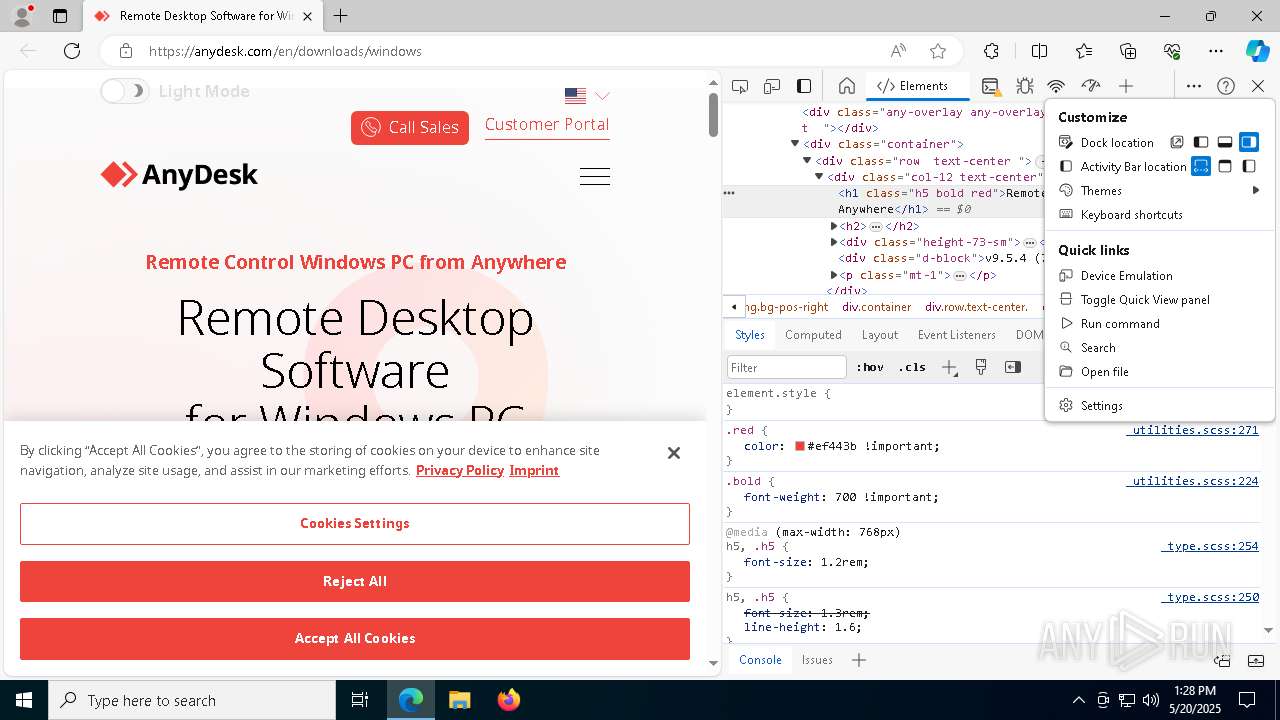1280x720 pixels.
Task: Open the Customer Portal link
Action: click(x=547, y=125)
